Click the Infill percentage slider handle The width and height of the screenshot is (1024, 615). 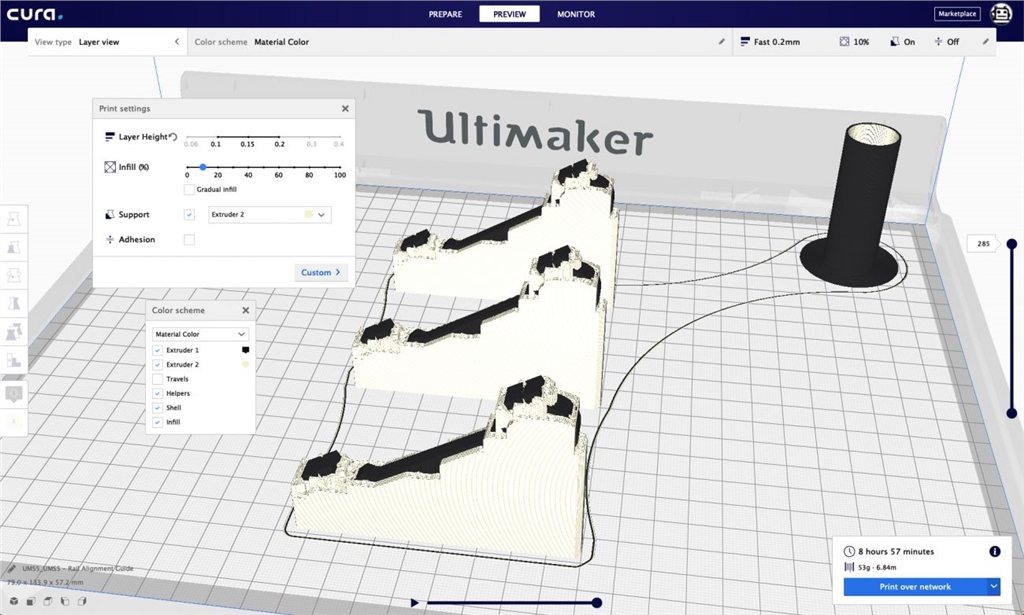pos(202,167)
